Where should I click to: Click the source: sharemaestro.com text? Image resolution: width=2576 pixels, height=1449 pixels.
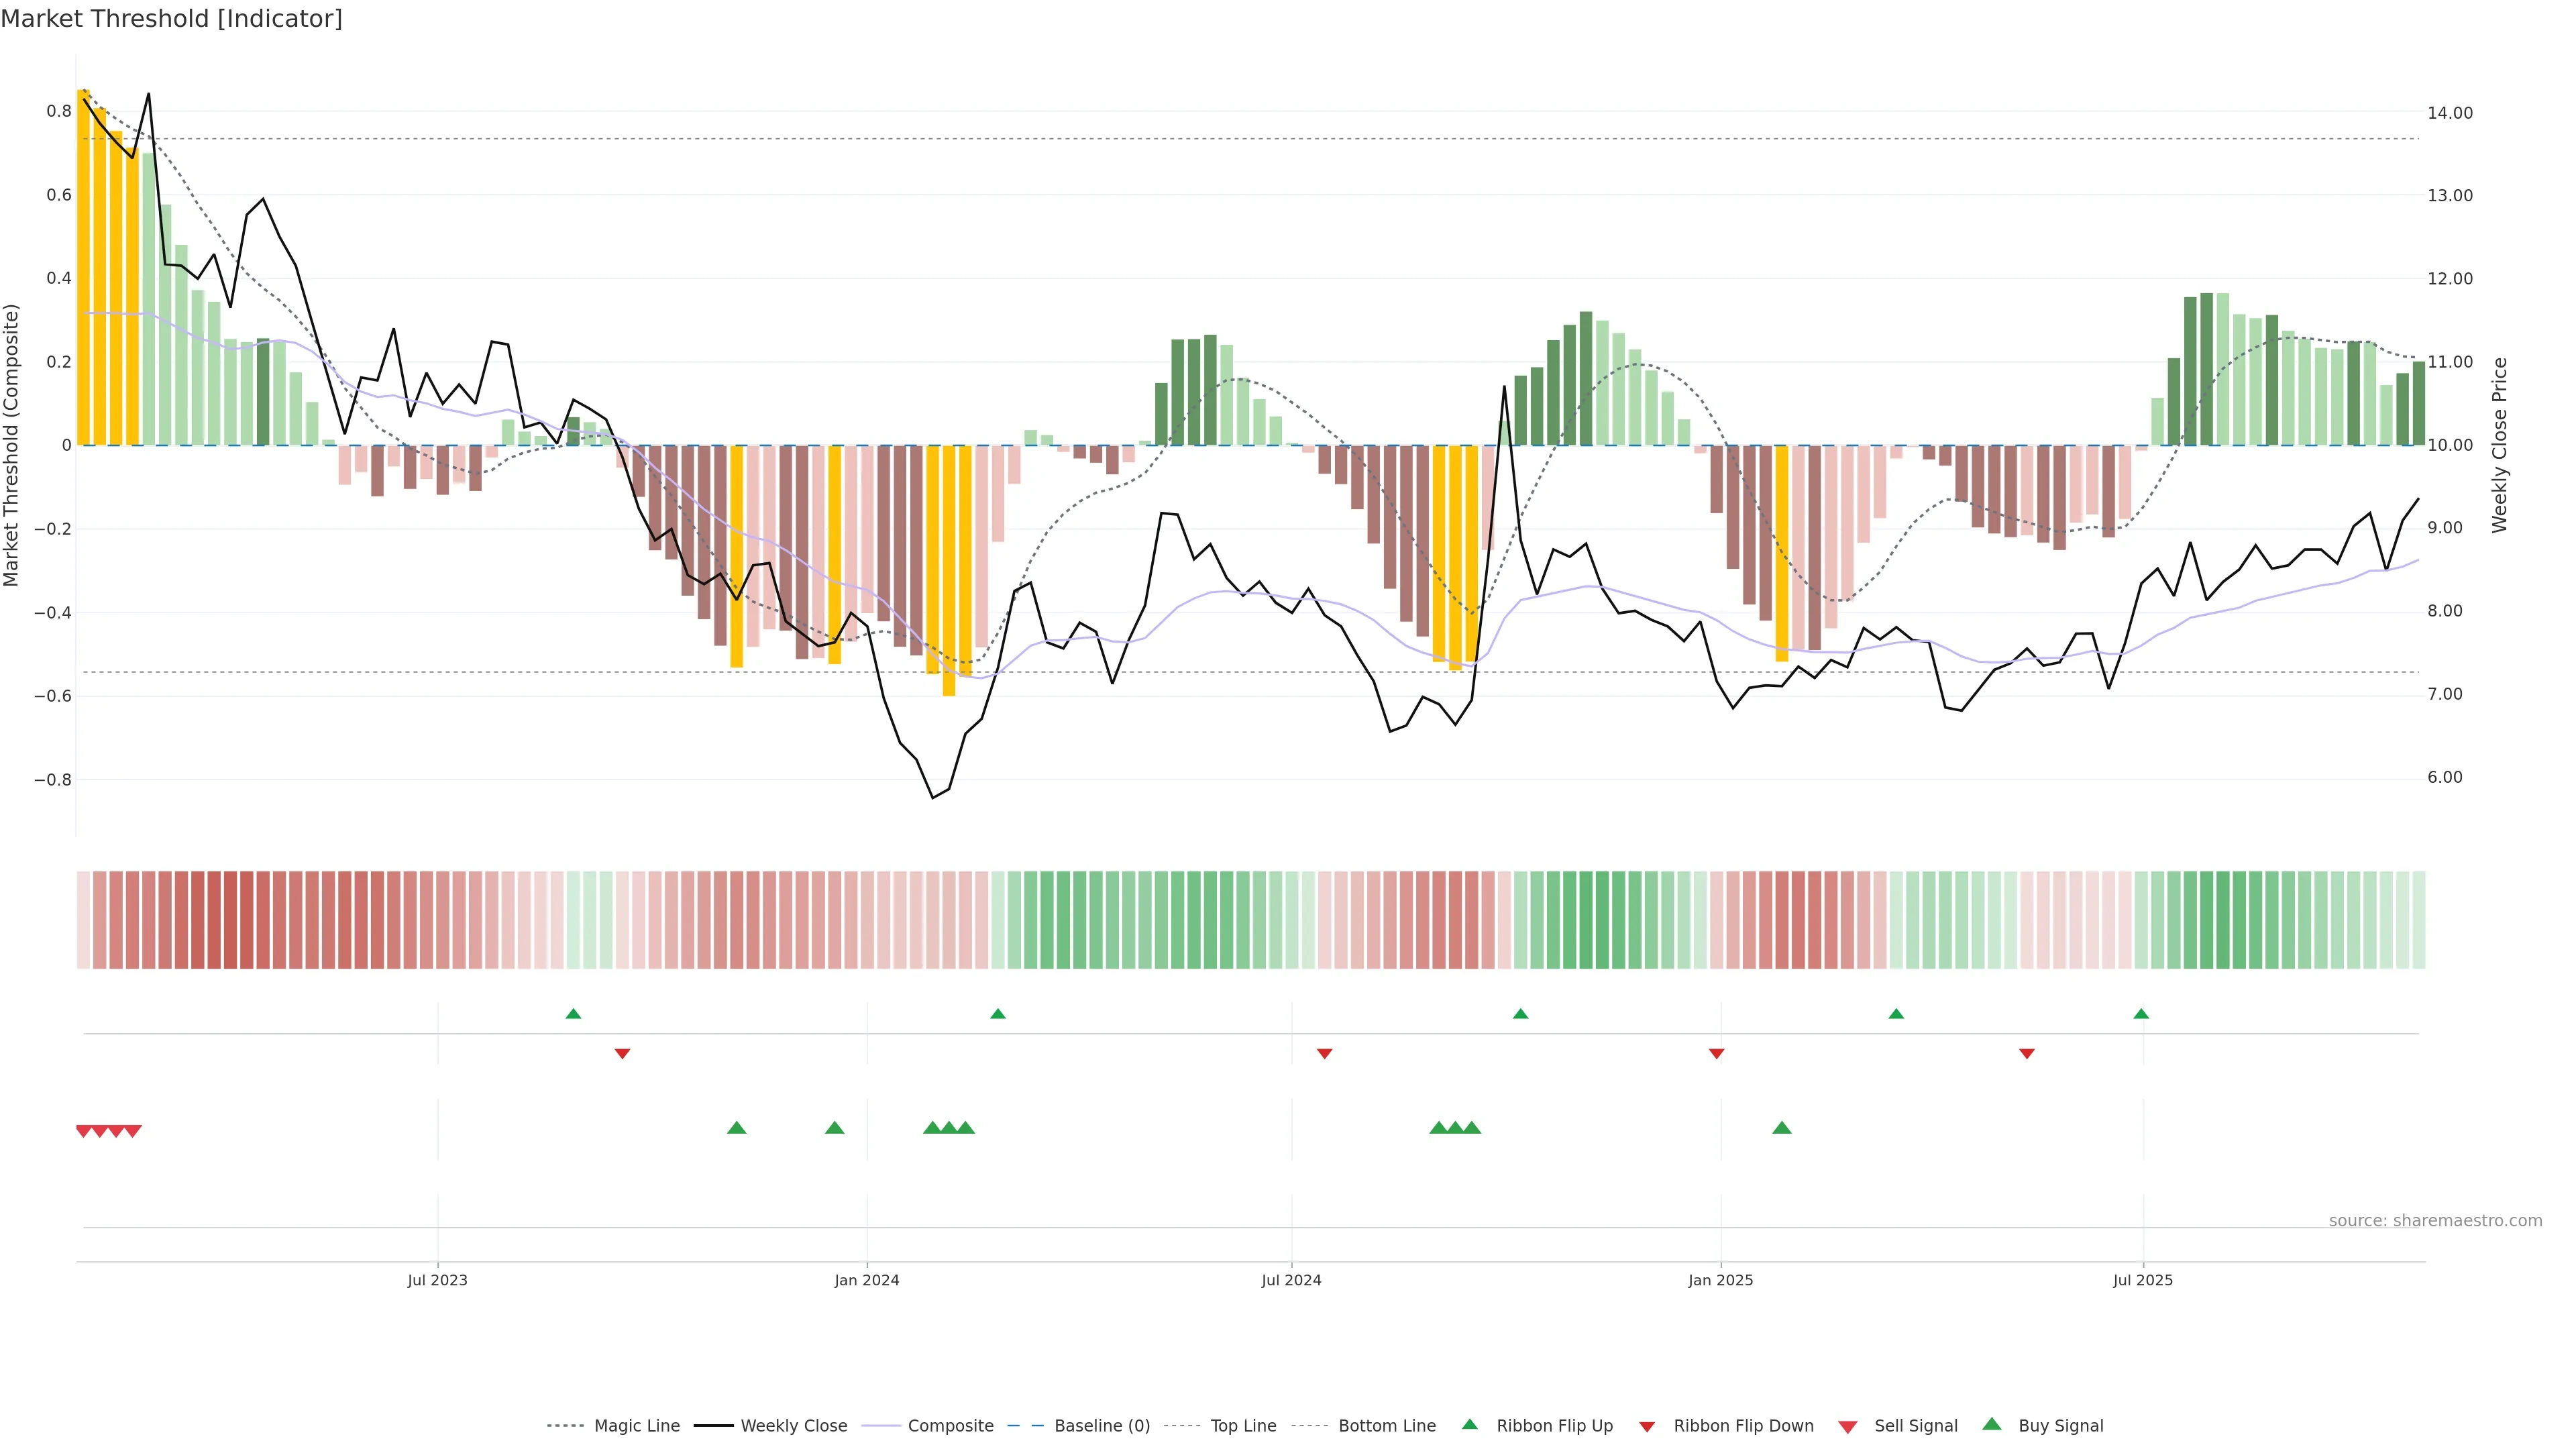tap(2435, 1221)
